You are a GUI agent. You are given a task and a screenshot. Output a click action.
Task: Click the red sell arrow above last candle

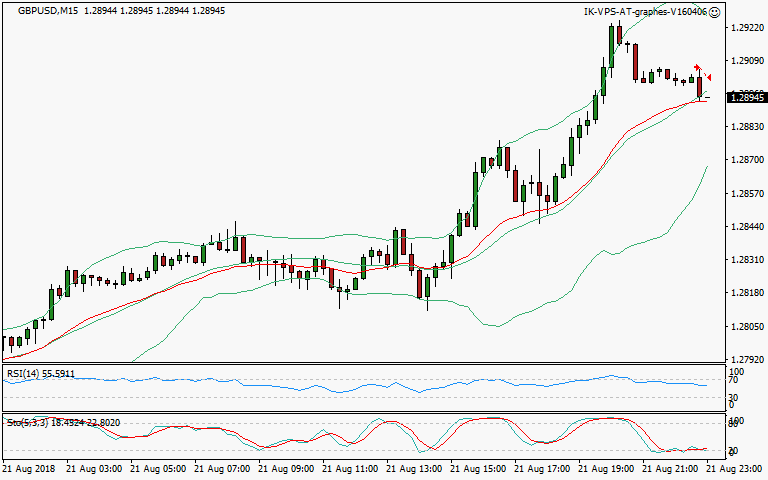pos(697,67)
